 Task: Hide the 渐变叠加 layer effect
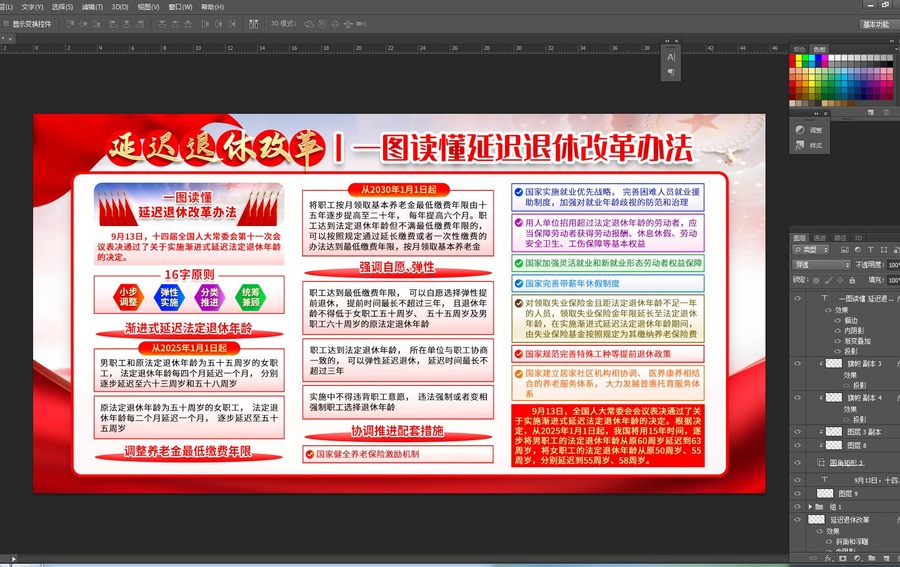[x=837, y=341]
